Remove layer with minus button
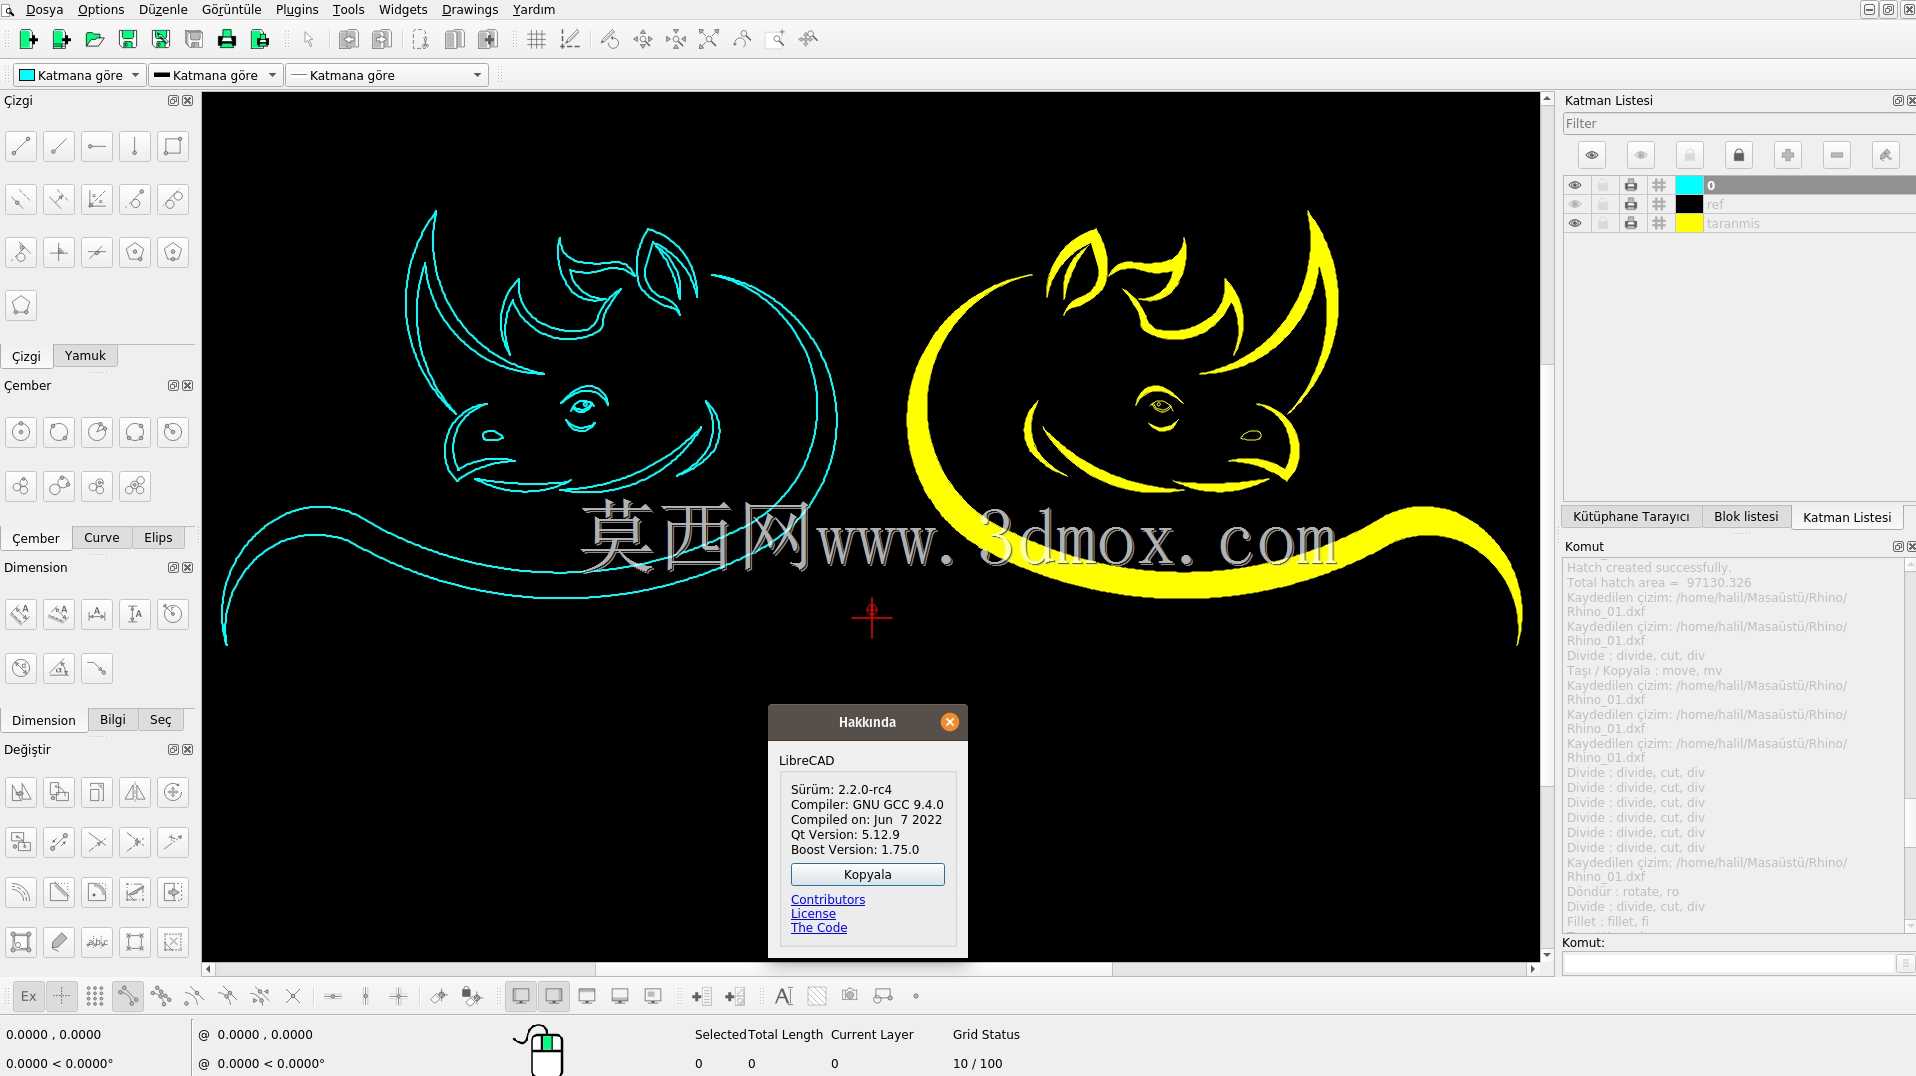This screenshot has height=1076, width=1916. pos(1836,155)
